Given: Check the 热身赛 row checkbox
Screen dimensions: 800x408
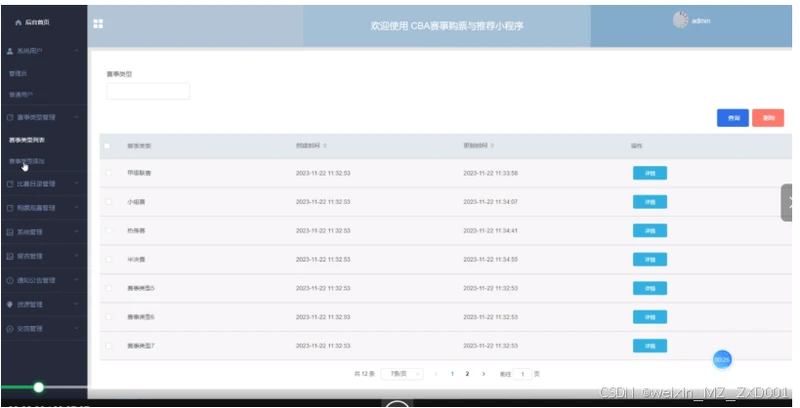Looking at the screenshot, I should coord(108,231).
